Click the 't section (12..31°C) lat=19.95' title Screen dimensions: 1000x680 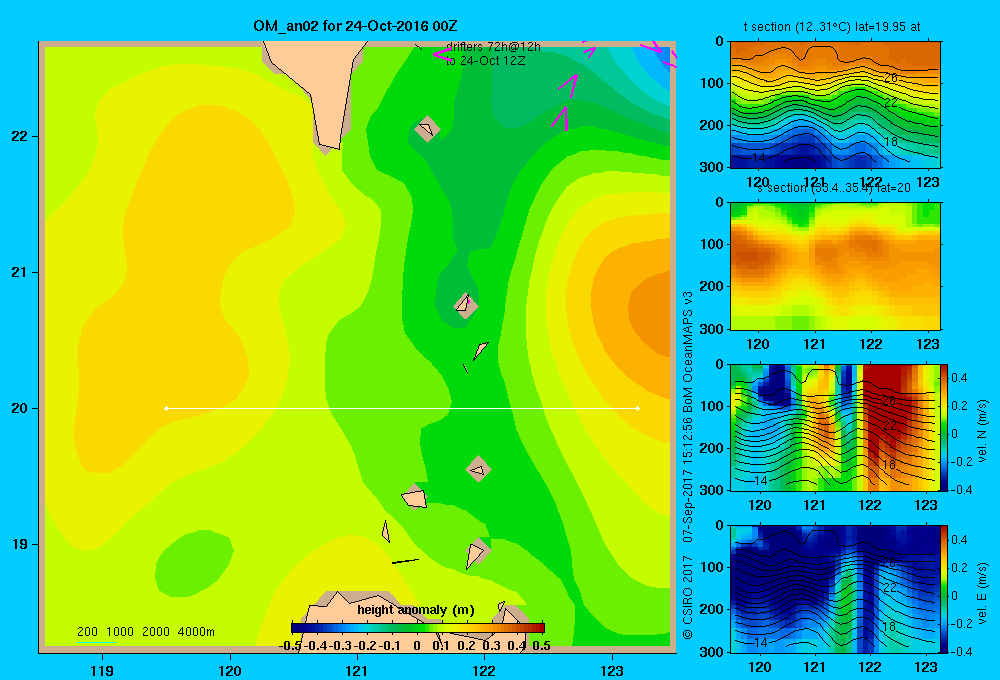pyautogui.click(x=832, y=27)
